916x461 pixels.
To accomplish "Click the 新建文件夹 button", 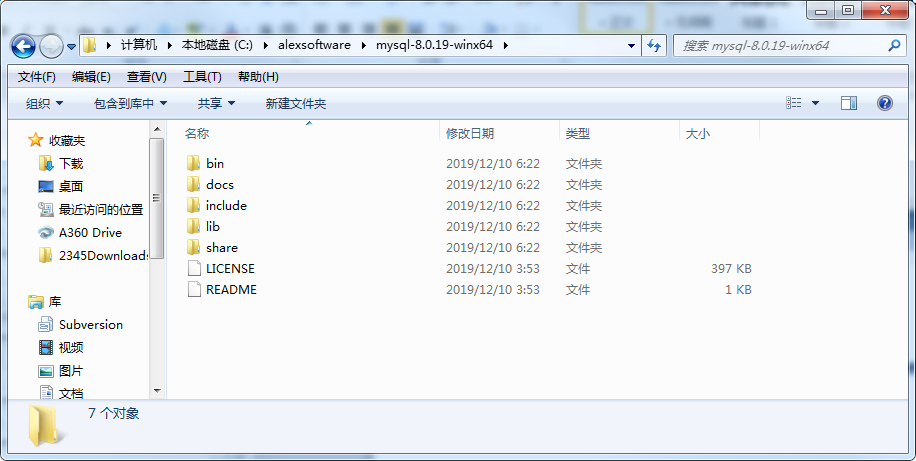I will point(296,103).
